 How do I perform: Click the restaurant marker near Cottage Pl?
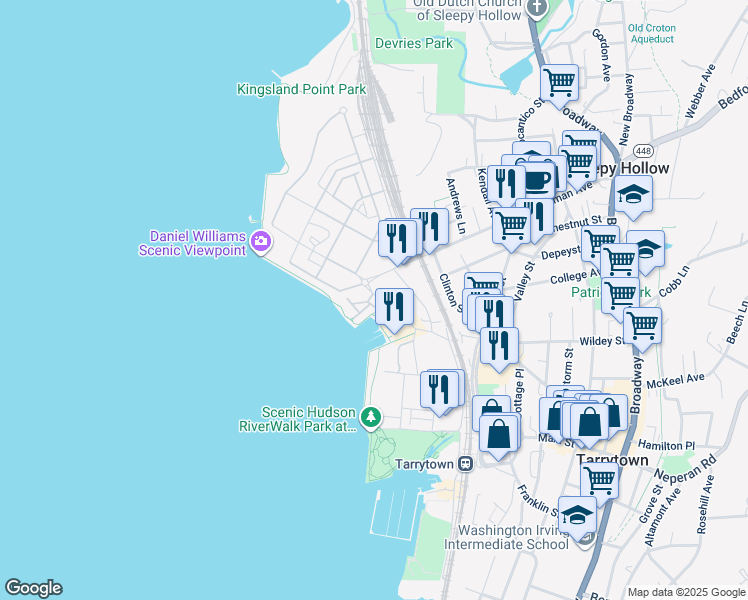tap(498, 345)
